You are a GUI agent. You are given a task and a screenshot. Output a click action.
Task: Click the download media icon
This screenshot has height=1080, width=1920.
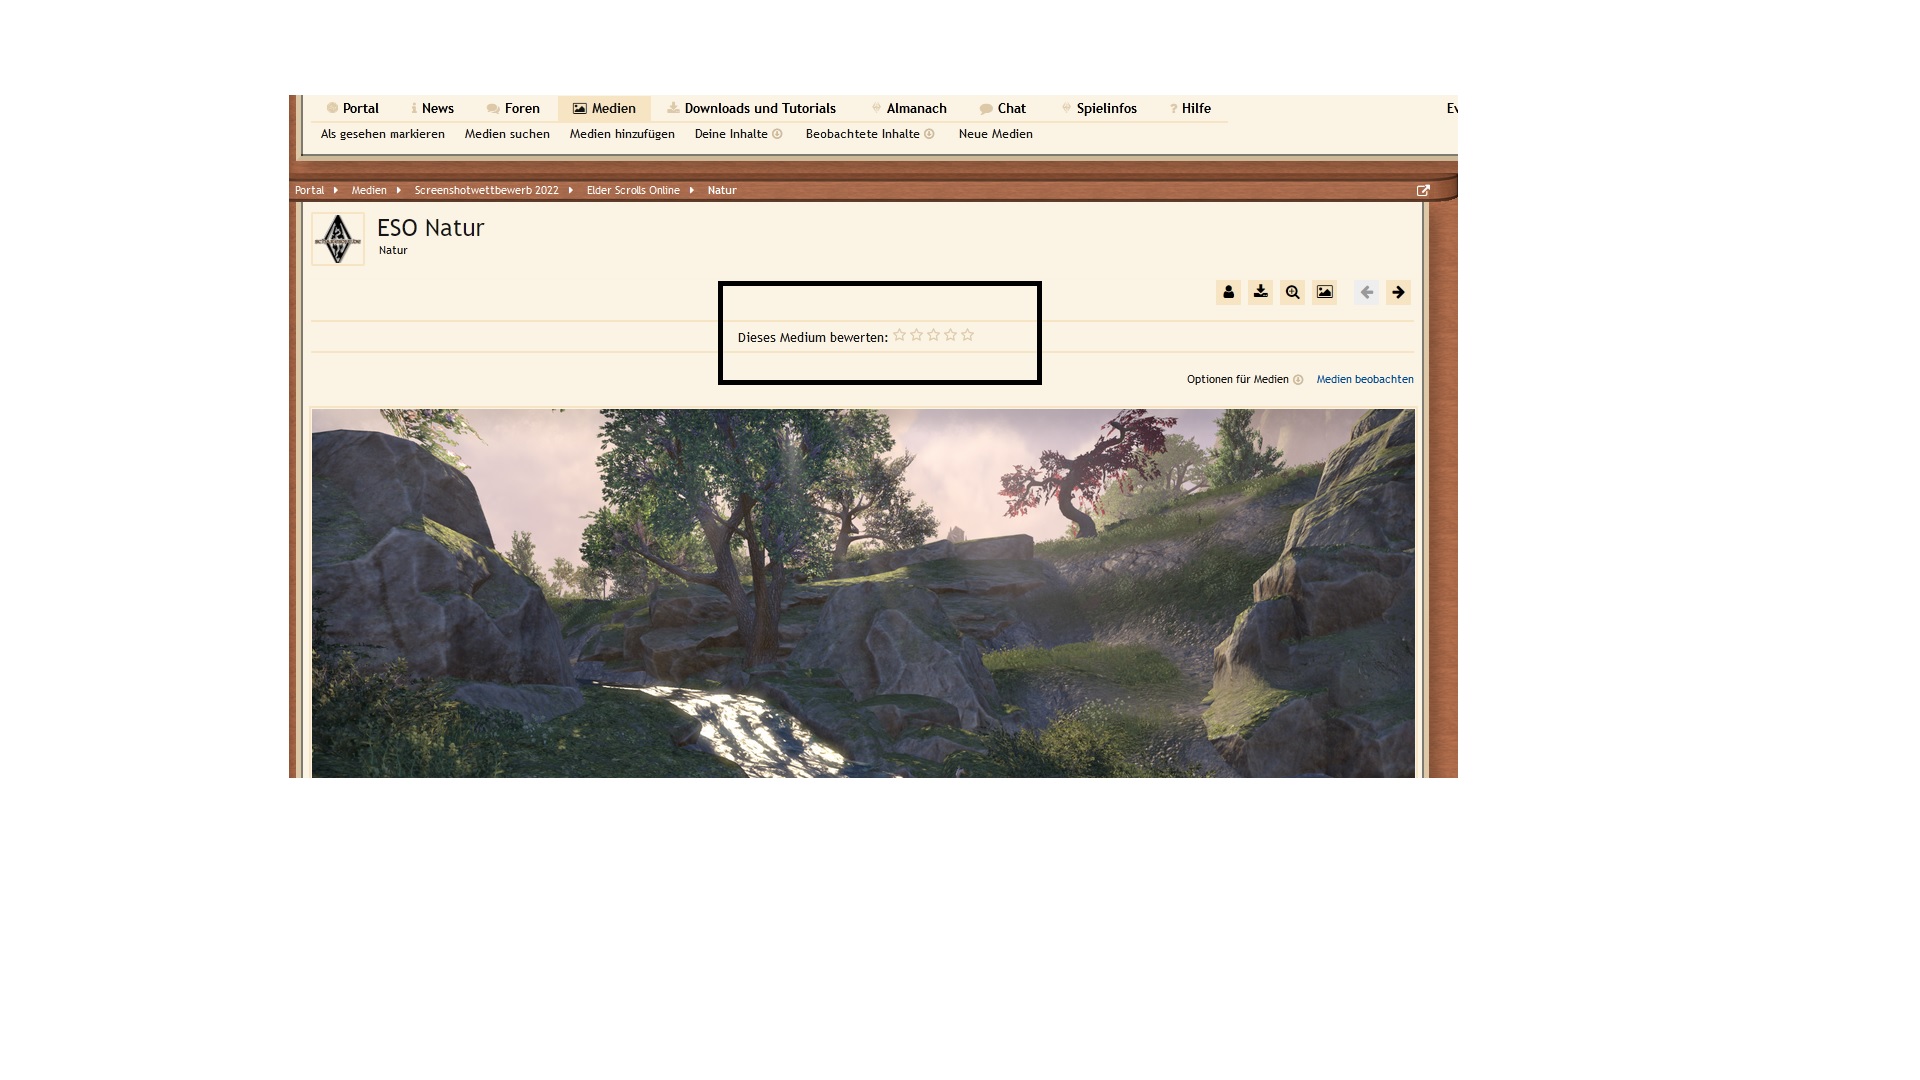[1260, 292]
